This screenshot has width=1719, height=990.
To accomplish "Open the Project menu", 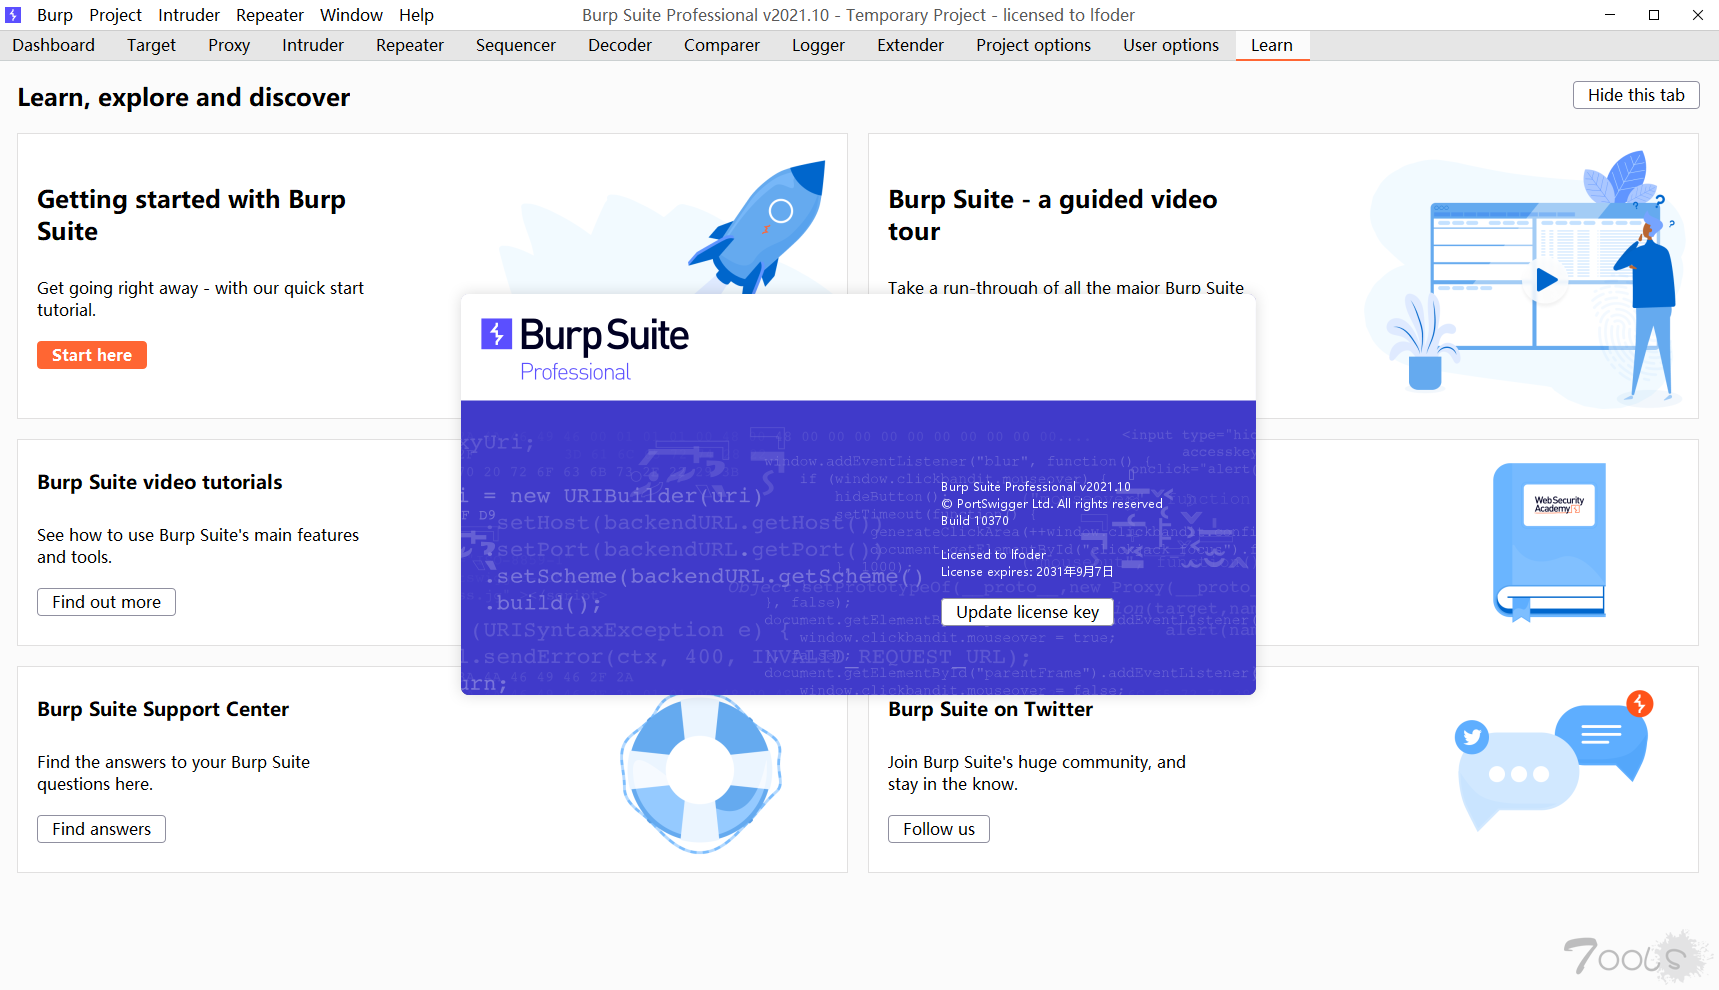I will [115, 15].
